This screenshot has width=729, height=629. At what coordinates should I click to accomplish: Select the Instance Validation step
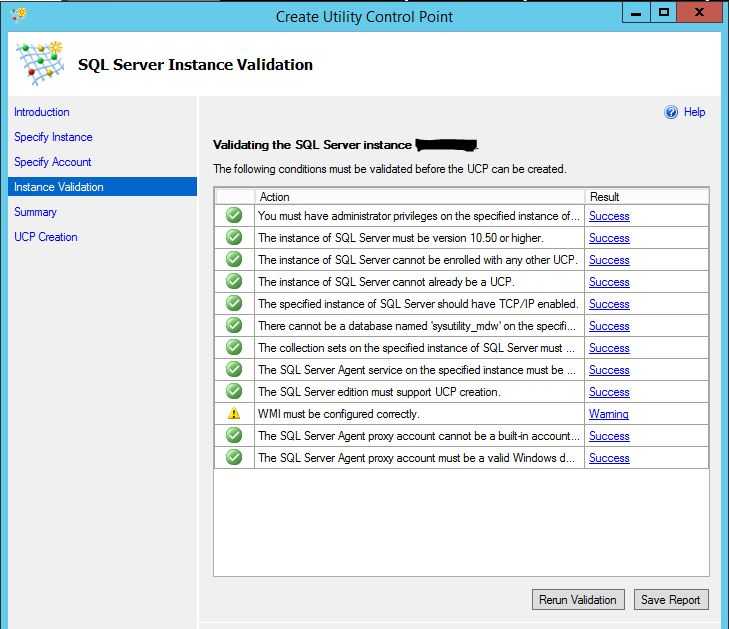102,187
